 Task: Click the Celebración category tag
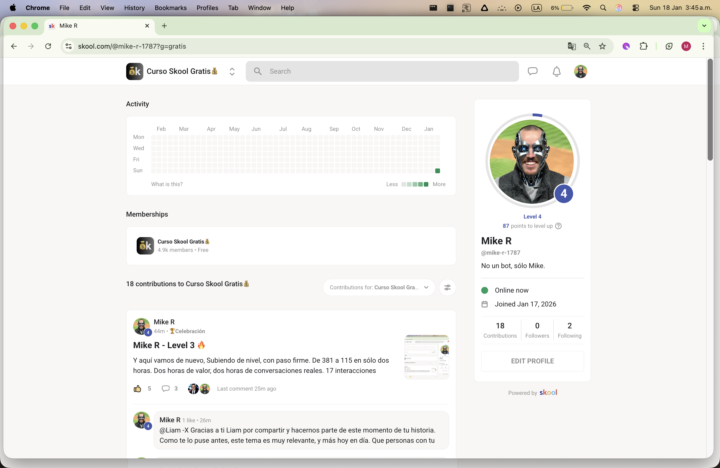coord(187,331)
